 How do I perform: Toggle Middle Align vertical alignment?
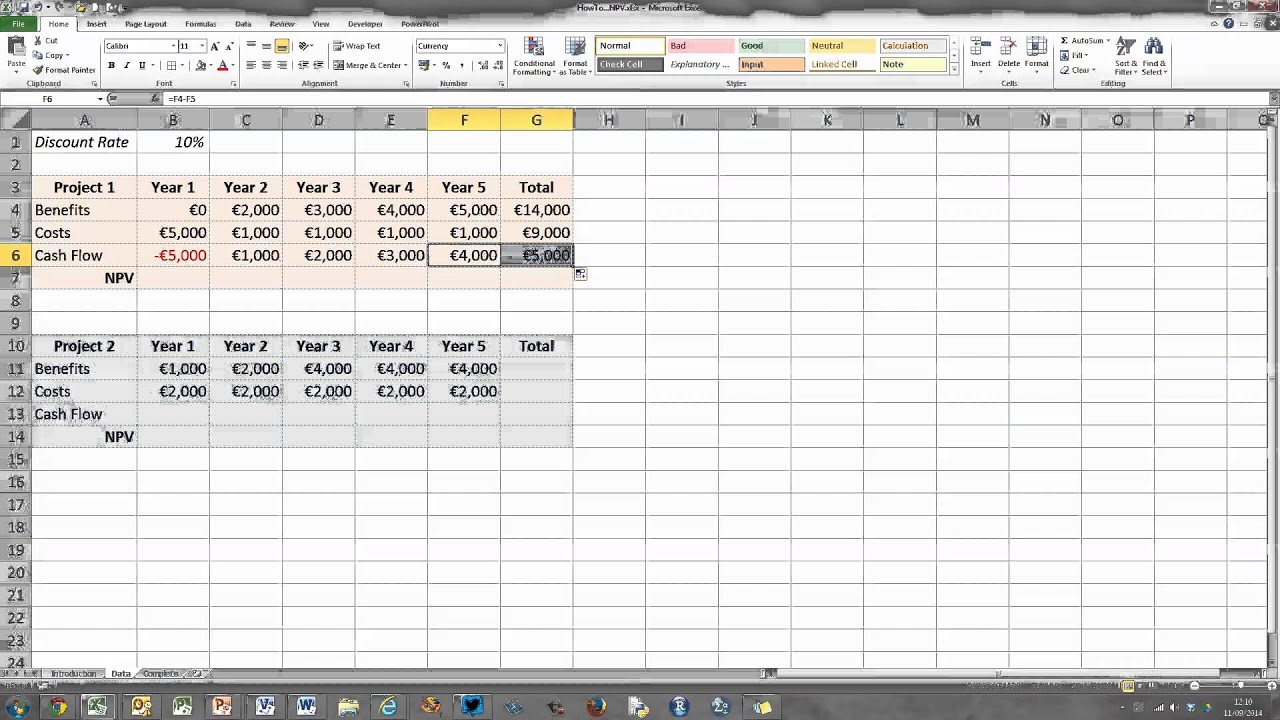pos(266,46)
